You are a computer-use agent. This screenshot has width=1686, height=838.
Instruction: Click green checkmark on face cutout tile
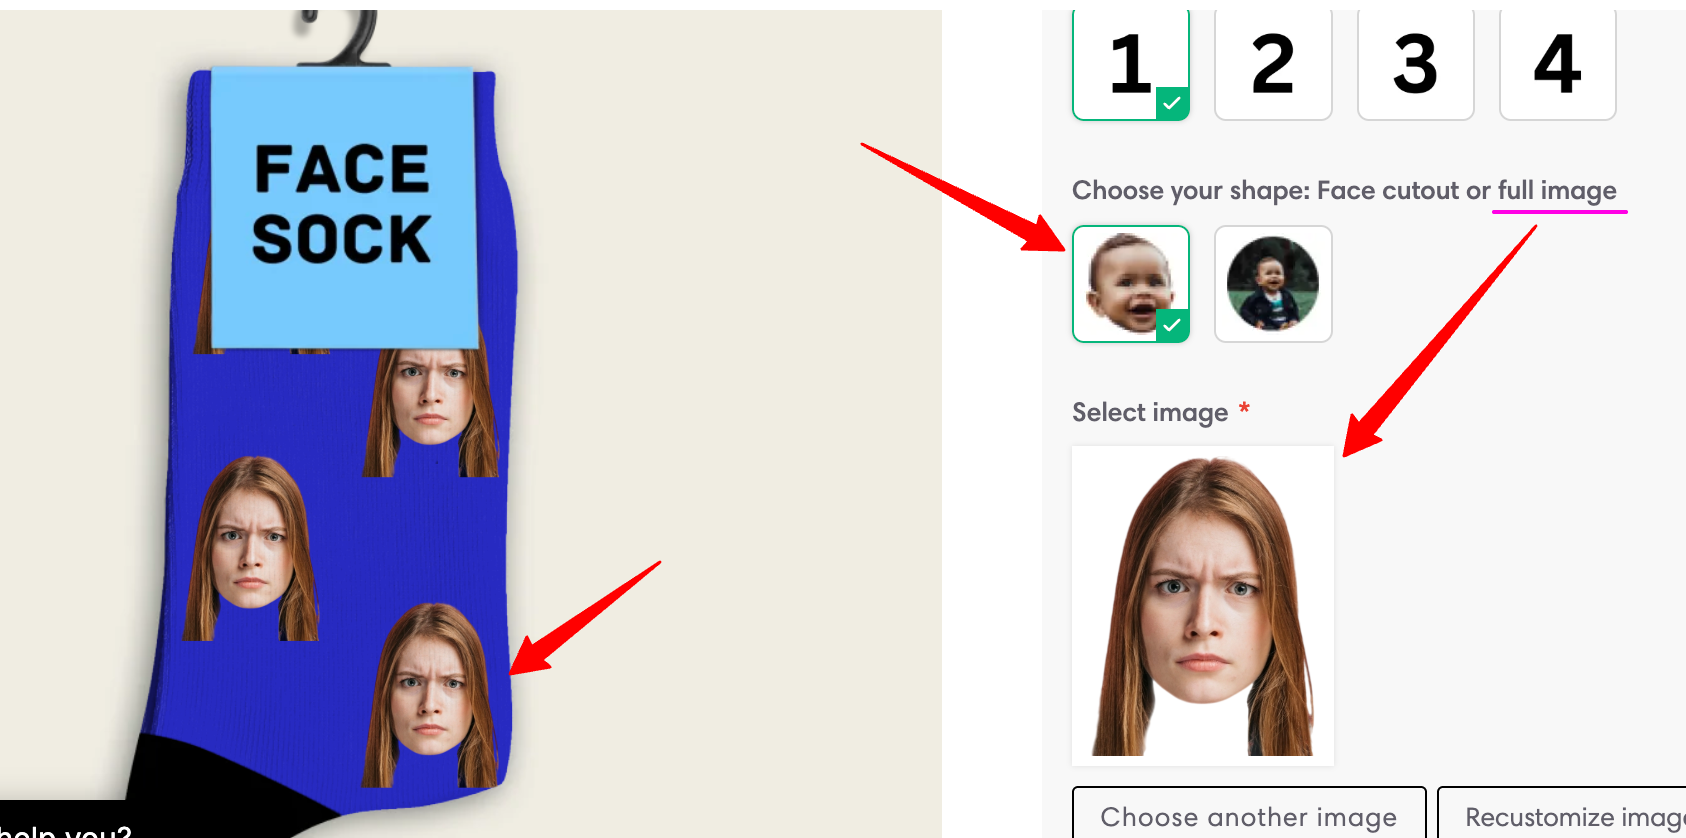click(1172, 325)
